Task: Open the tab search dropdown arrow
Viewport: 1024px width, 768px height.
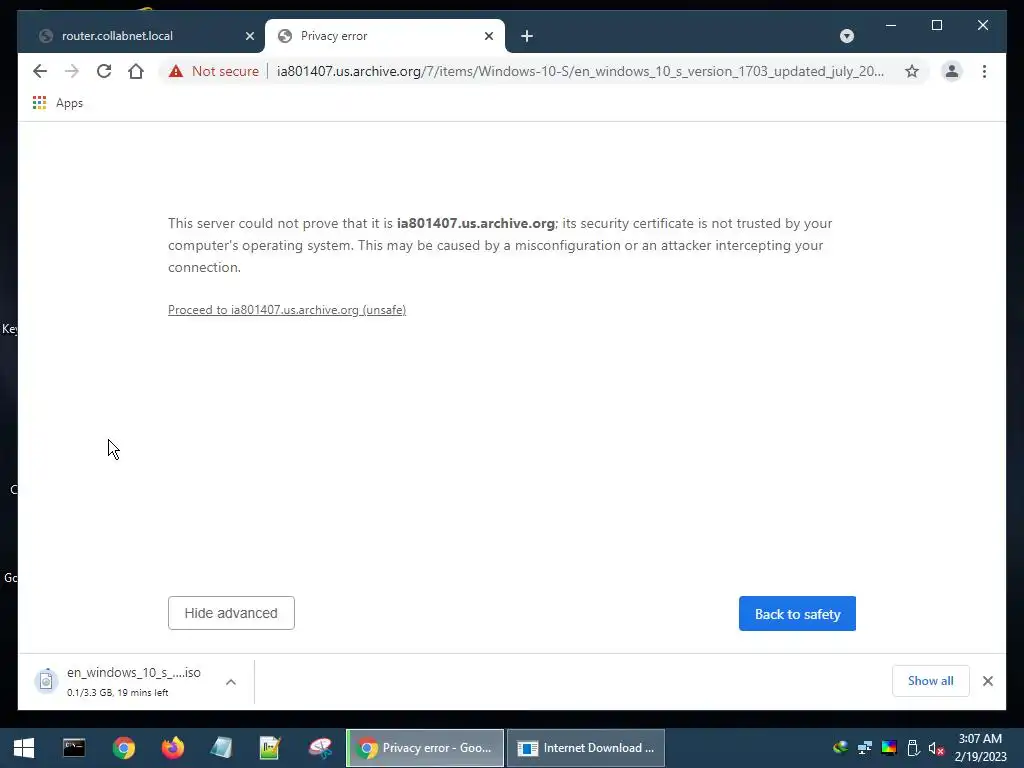Action: pos(846,36)
